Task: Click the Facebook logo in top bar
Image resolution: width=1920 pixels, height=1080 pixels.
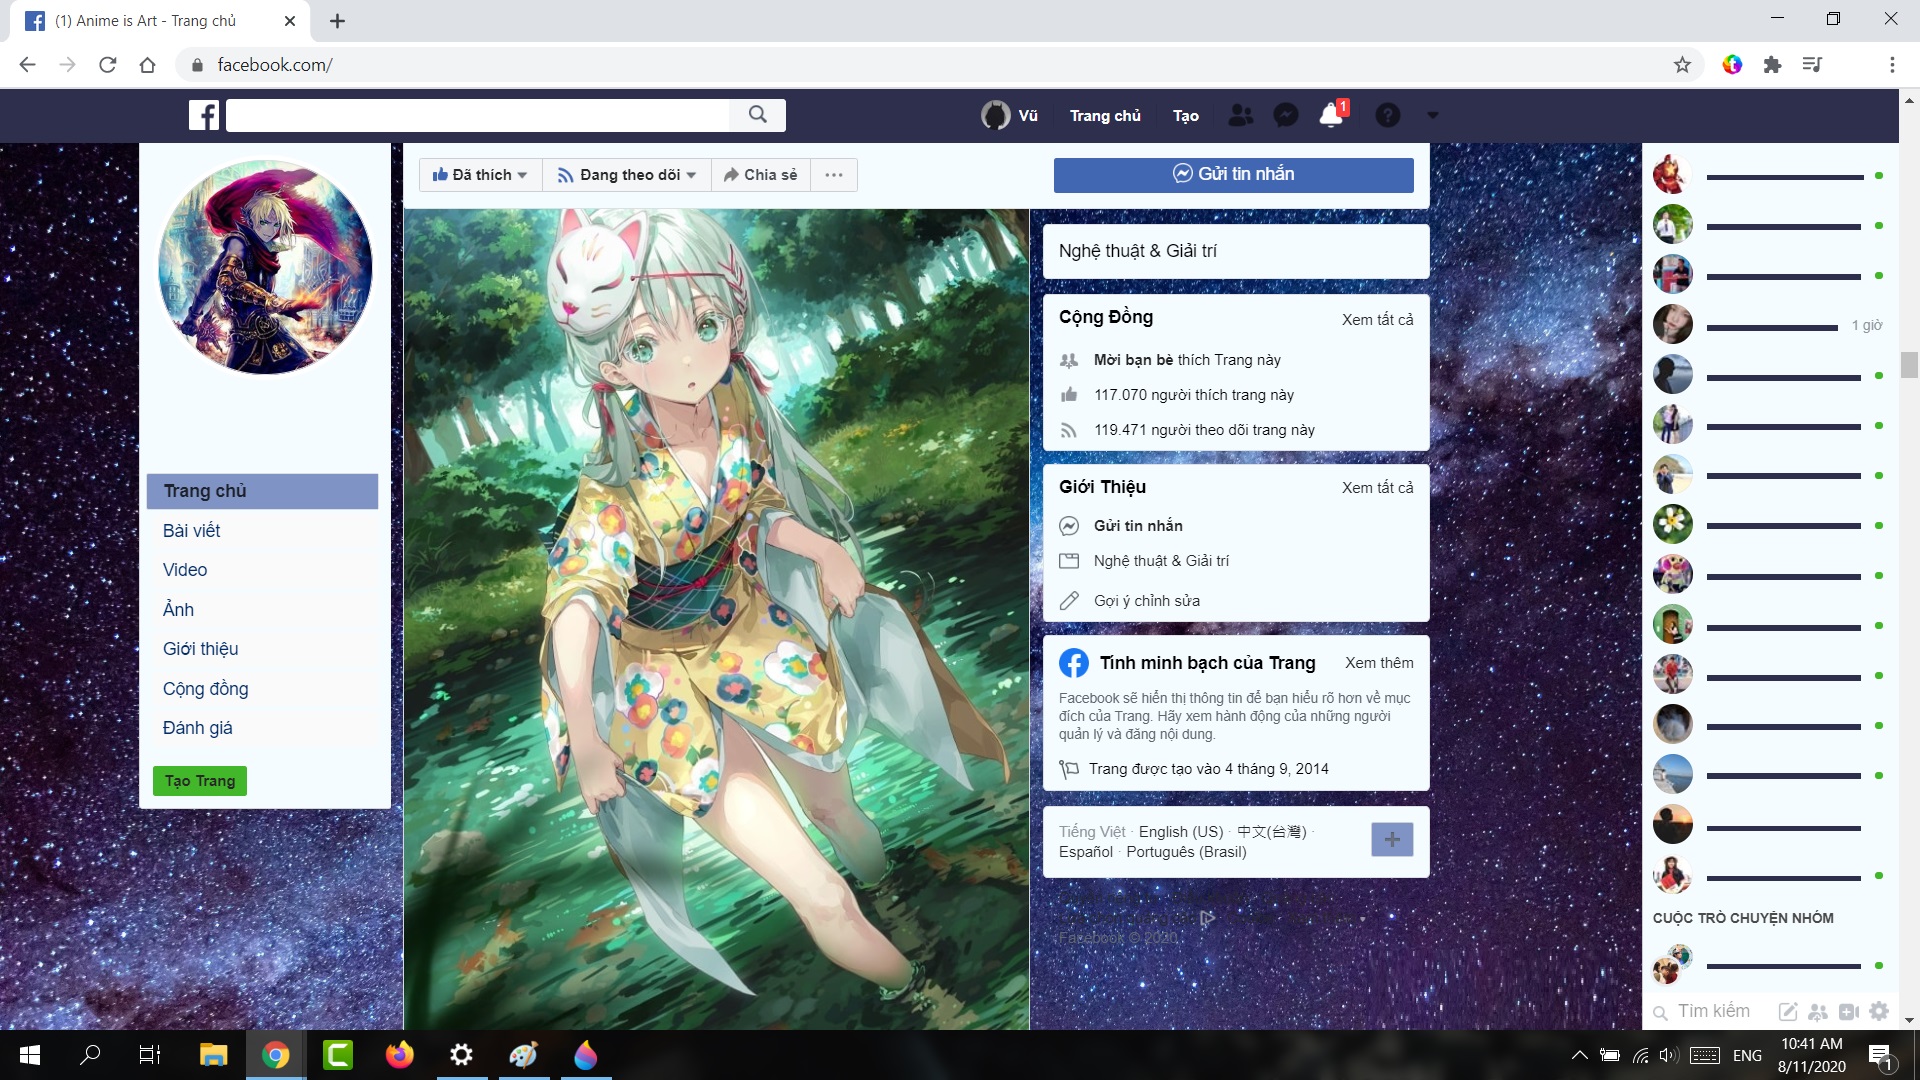Action: (x=204, y=115)
